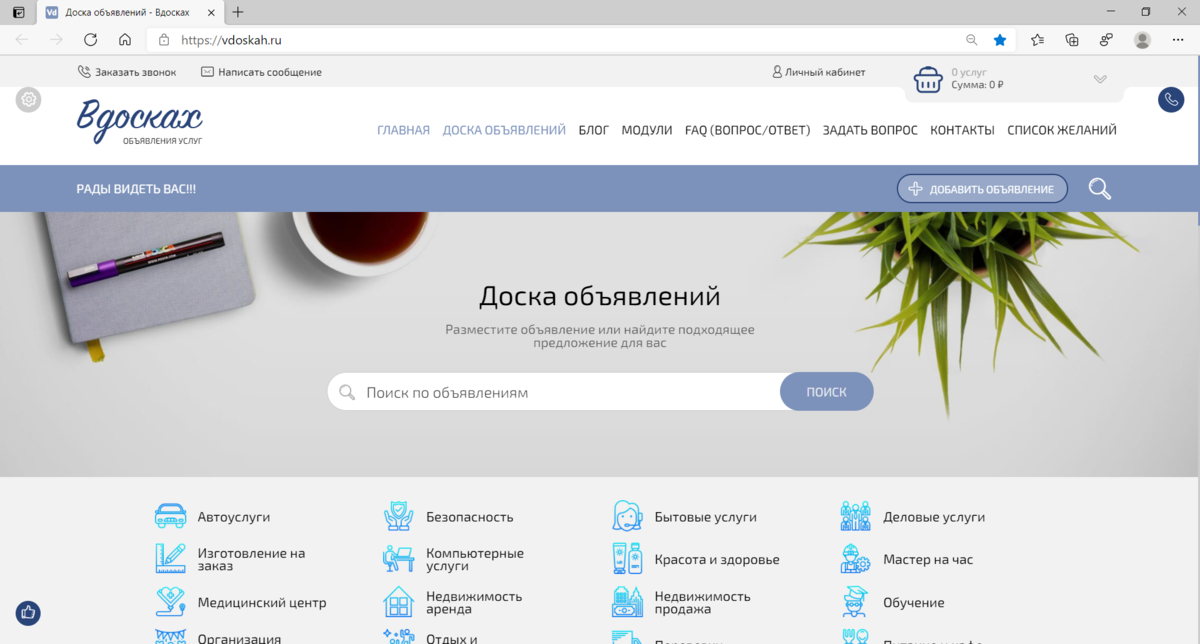The image size is (1200, 644).
Task: Open the browser zoom magnifier icon
Action: click(x=971, y=40)
